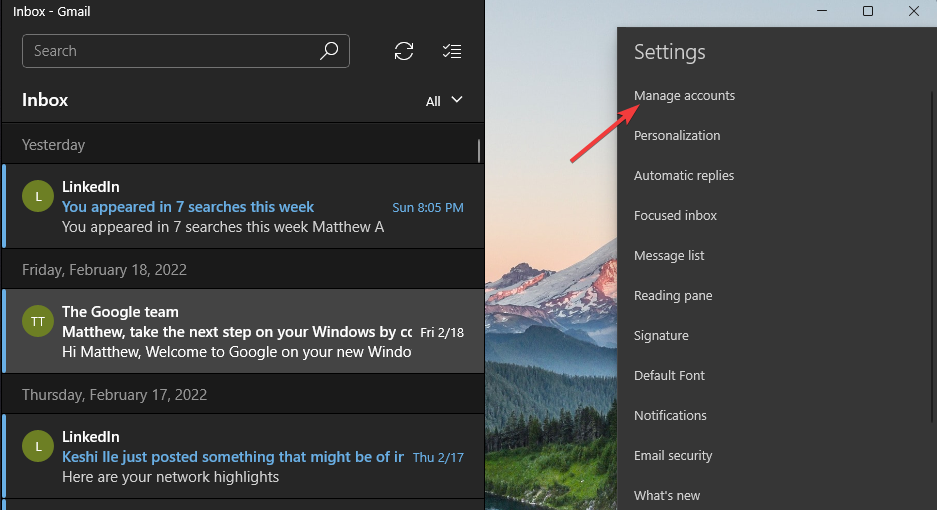Viewport: 937px width, 510px height.
Task: Select the Signature setting
Action: (x=661, y=336)
